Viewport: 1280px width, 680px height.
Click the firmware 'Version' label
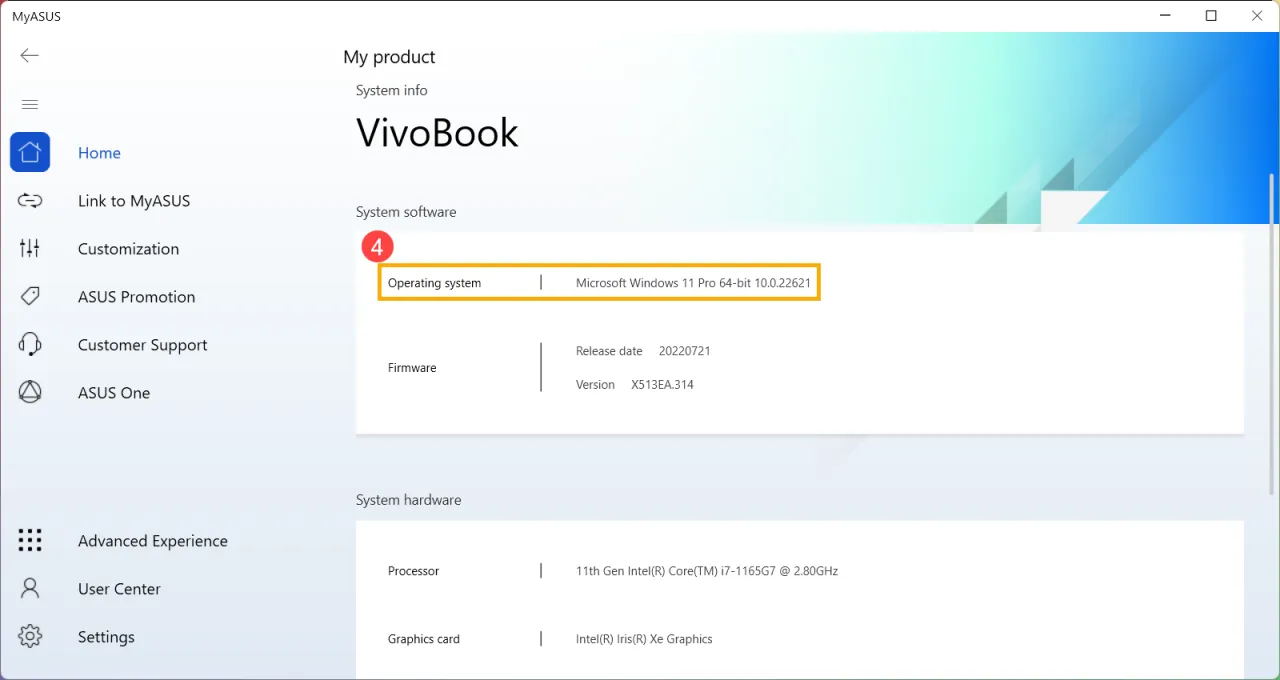pos(595,385)
